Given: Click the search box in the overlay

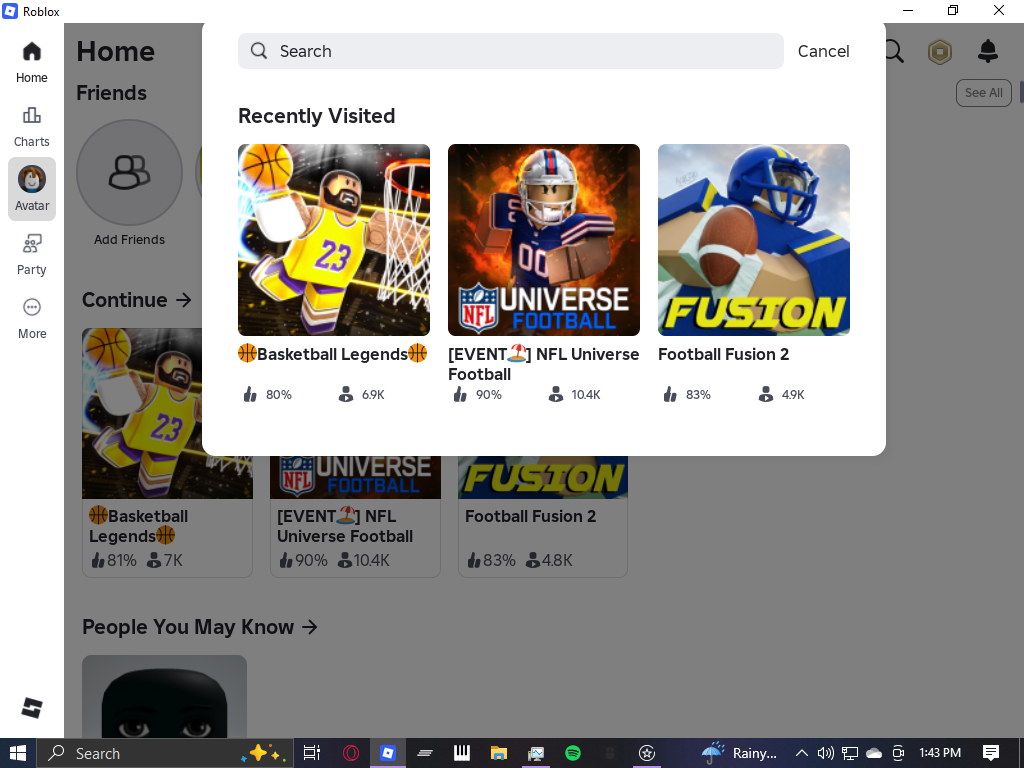Looking at the screenshot, I should pyautogui.click(x=511, y=51).
